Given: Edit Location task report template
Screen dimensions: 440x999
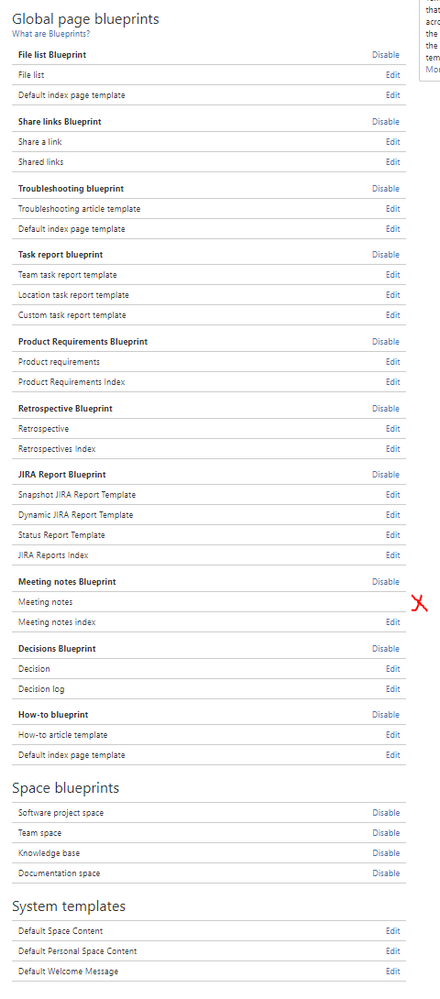Looking at the screenshot, I should point(393,295).
